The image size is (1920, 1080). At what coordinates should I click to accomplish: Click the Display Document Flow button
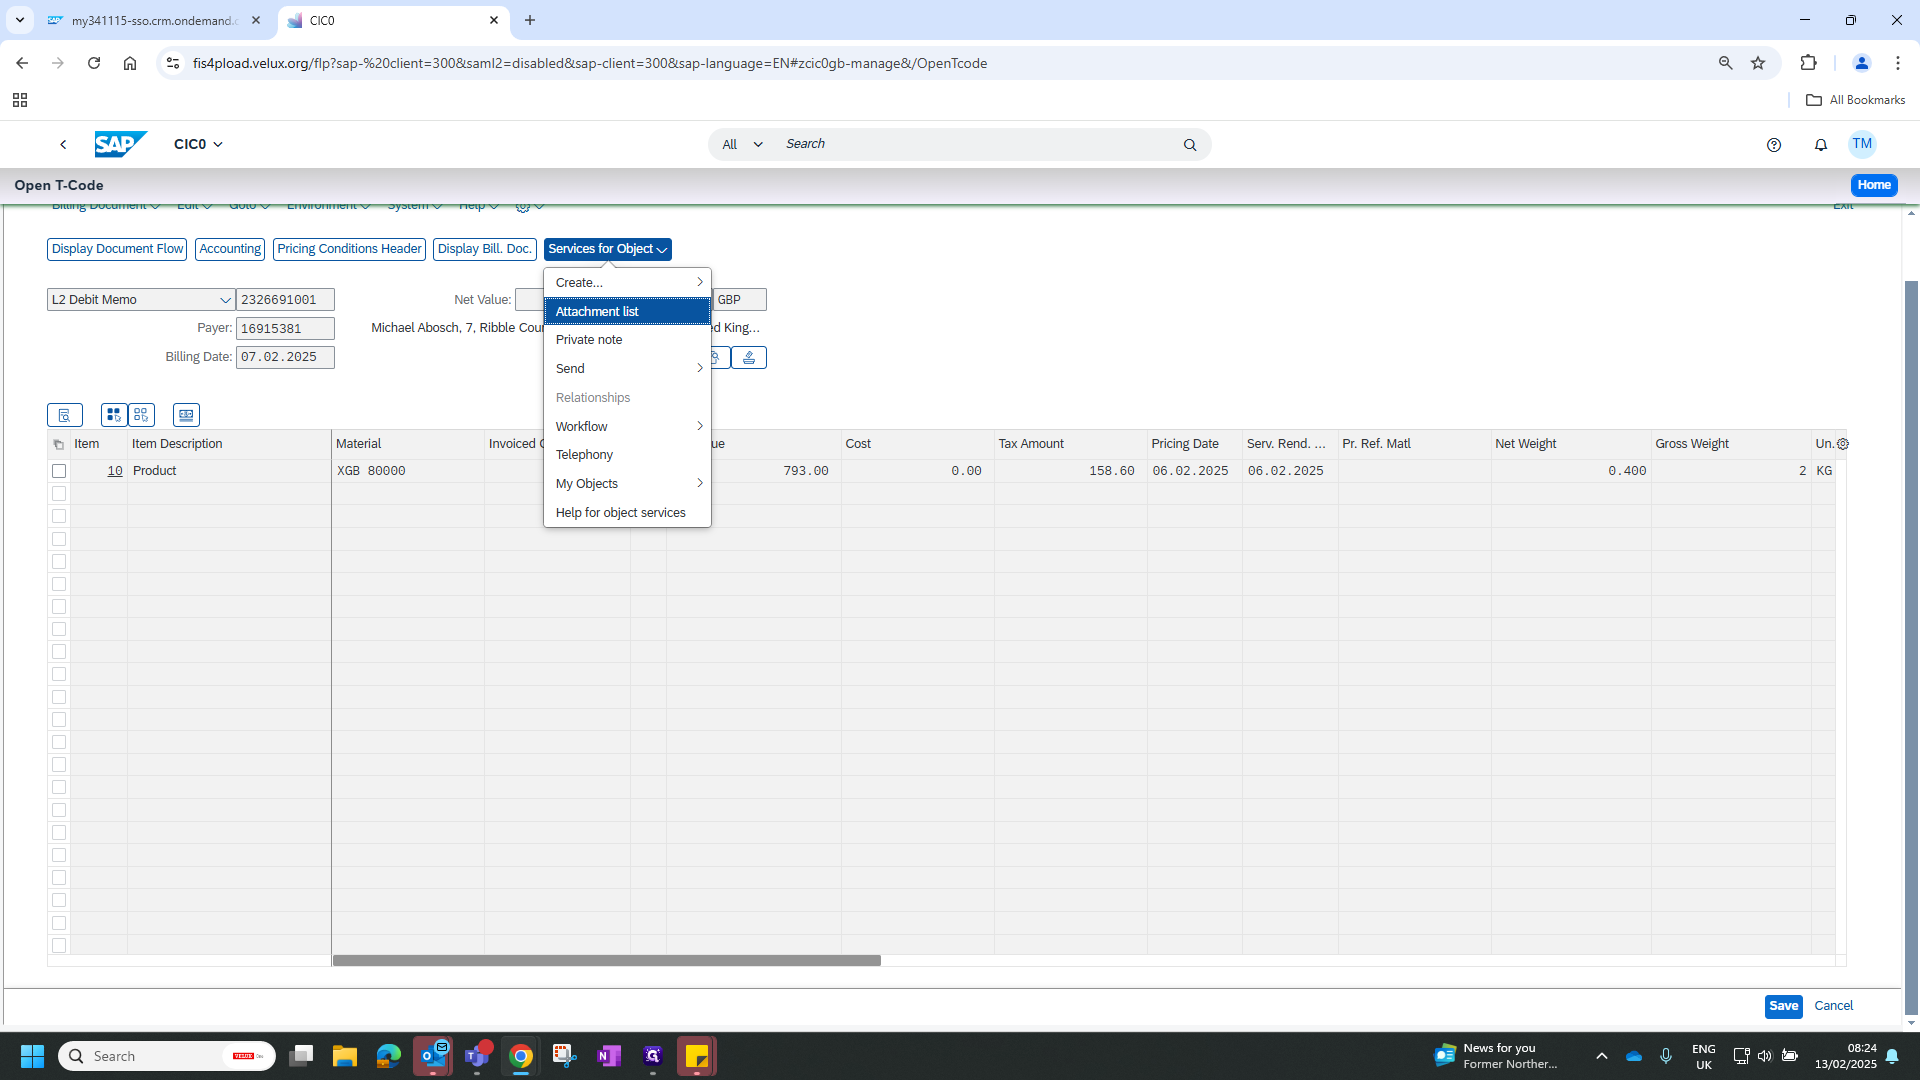[x=117, y=249]
